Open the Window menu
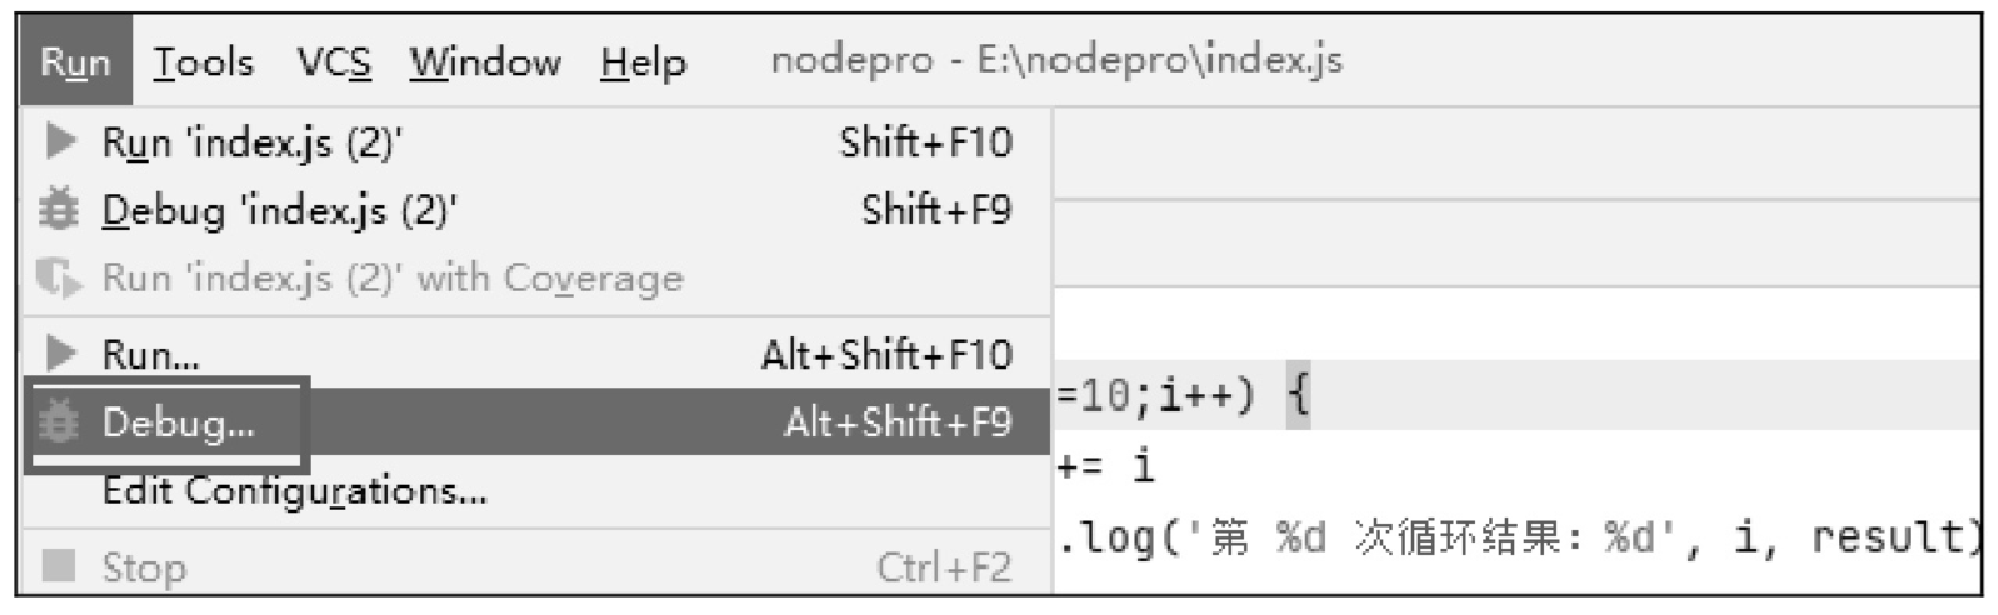This screenshot has width=1998, height=615. click(485, 62)
